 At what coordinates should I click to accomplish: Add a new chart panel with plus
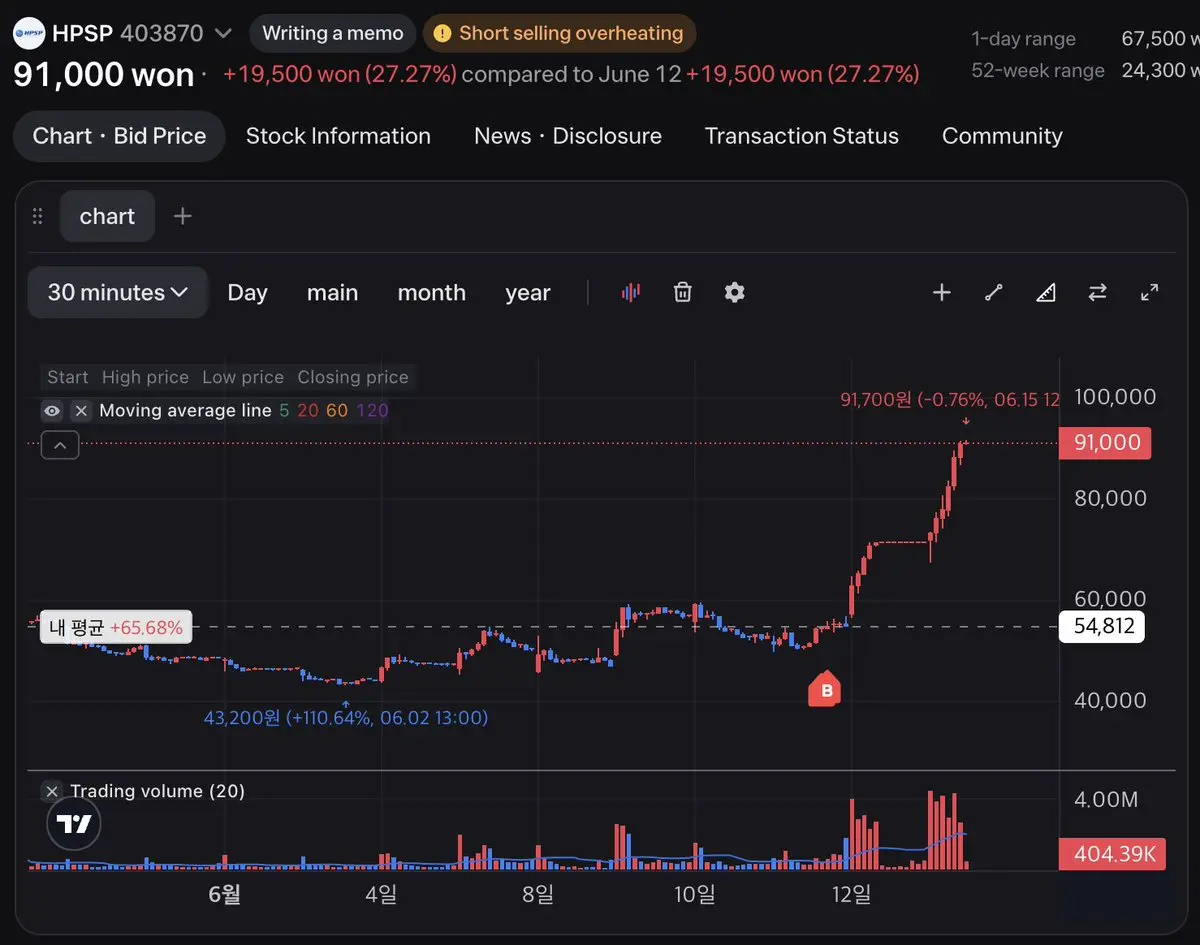click(182, 216)
